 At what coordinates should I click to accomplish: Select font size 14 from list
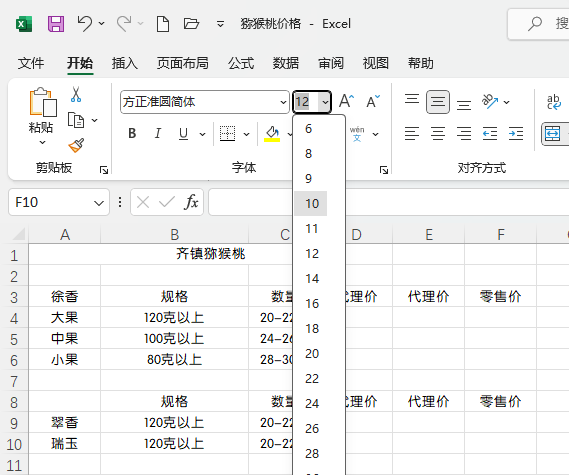pyautogui.click(x=312, y=279)
